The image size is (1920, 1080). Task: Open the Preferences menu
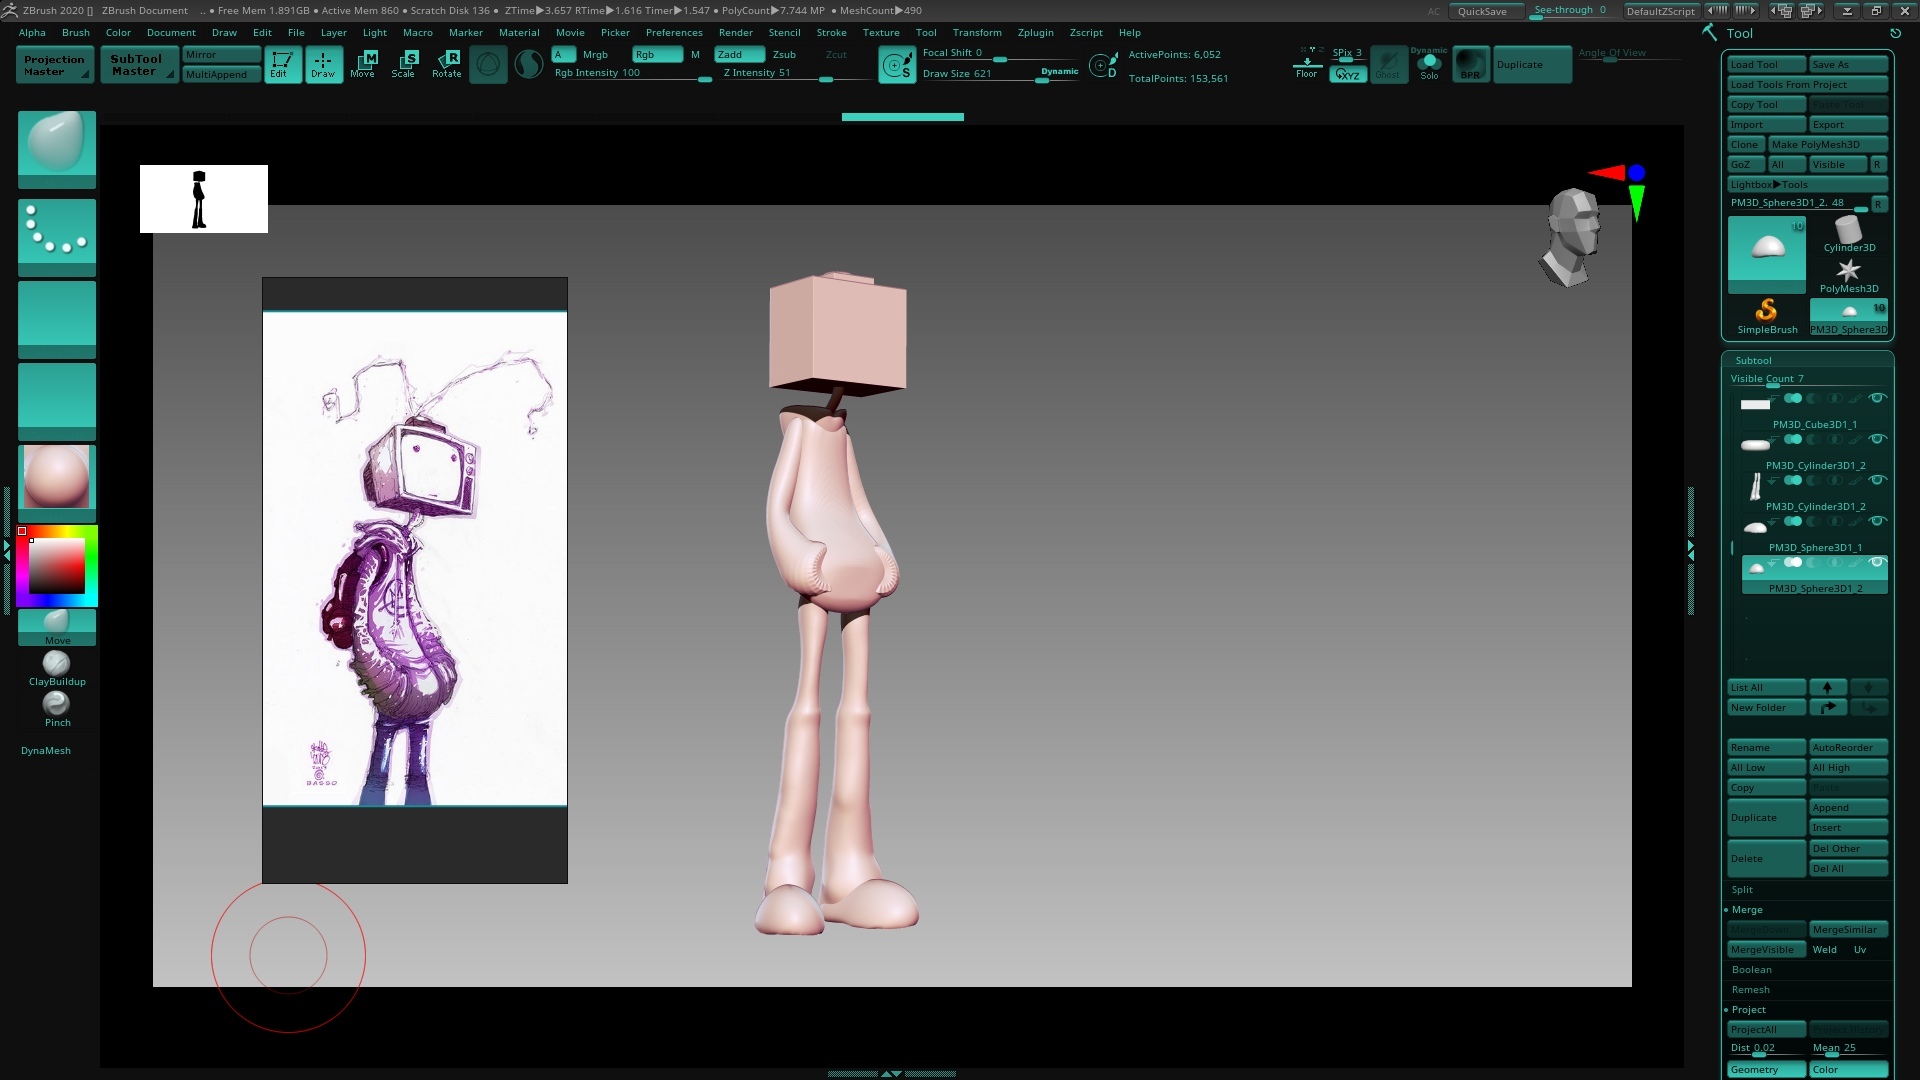click(x=674, y=33)
